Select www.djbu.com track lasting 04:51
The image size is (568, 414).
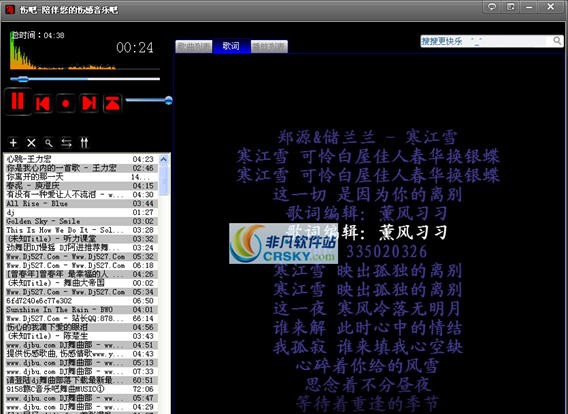81,345
